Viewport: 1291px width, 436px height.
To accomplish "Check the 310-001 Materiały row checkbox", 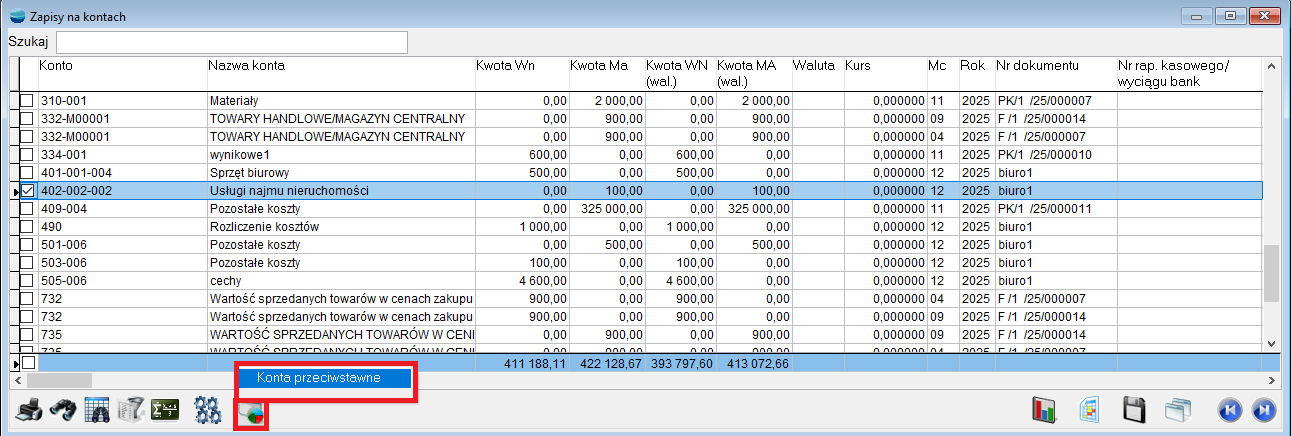I will 28,101.
